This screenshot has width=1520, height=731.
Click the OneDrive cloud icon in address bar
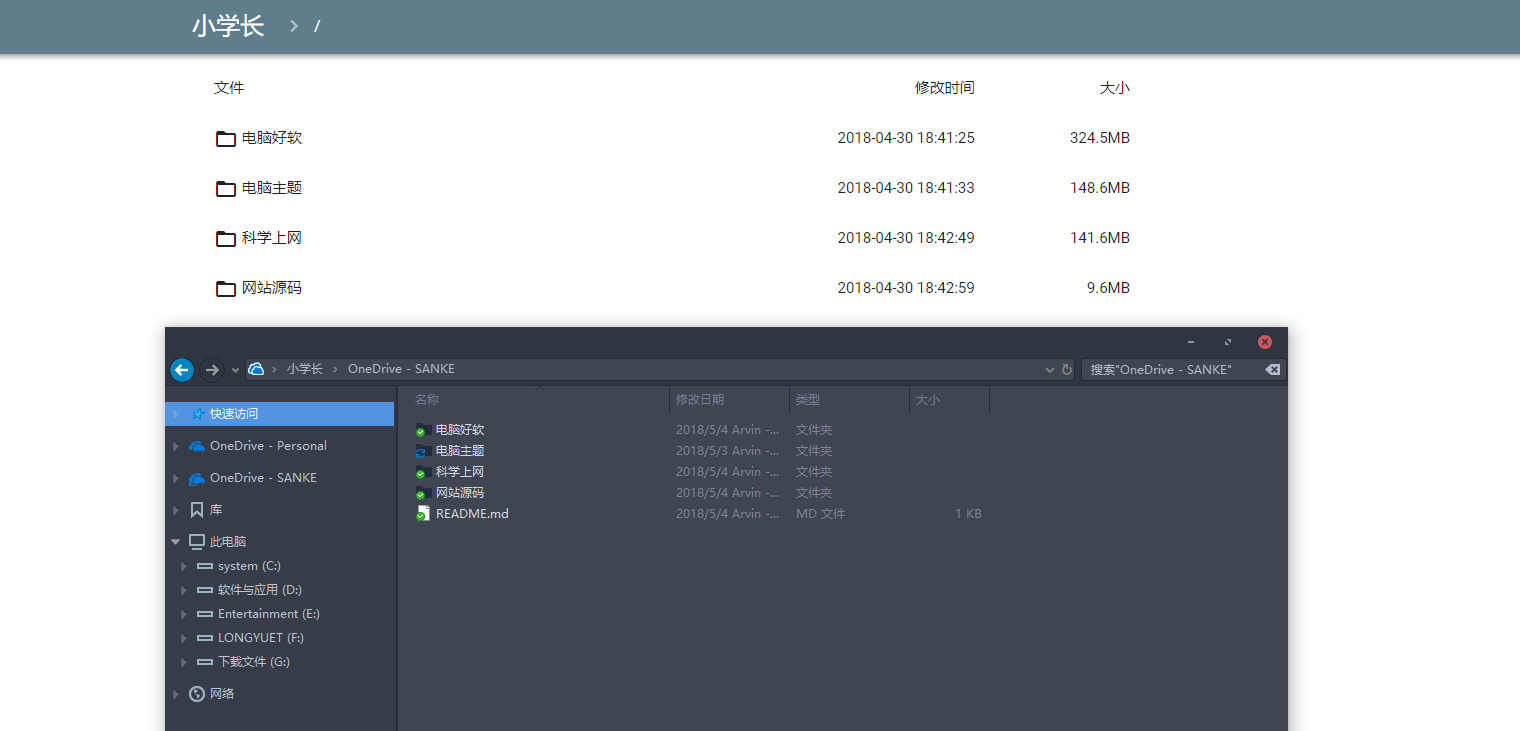click(x=256, y=369)
